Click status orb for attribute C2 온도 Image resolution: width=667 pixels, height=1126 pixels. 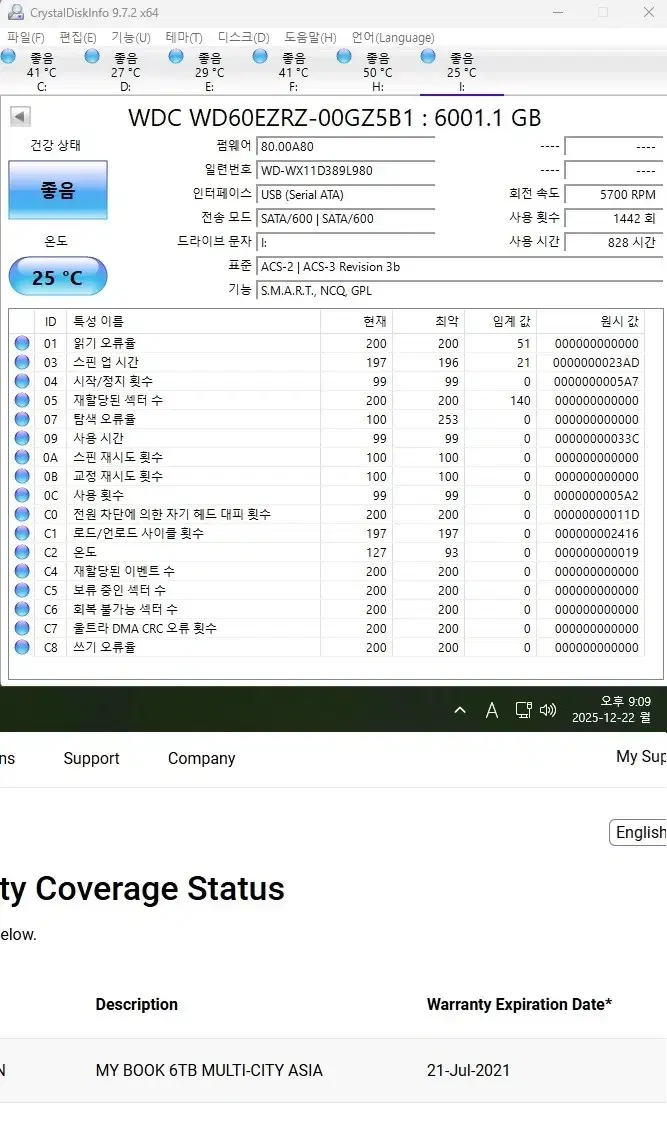(x=22, y=552)
